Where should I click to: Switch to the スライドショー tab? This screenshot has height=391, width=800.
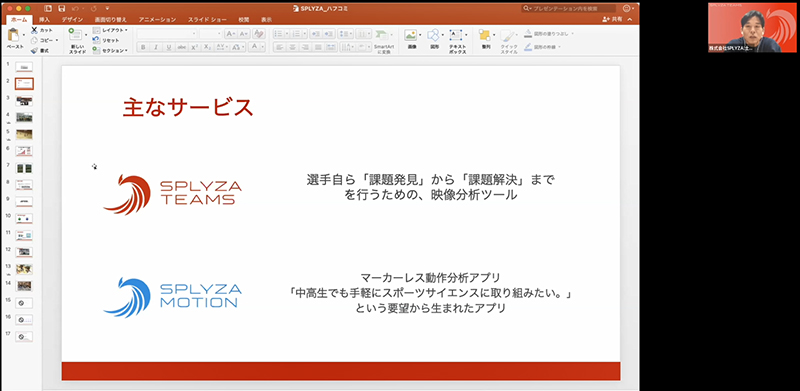(x=207, y=19)
